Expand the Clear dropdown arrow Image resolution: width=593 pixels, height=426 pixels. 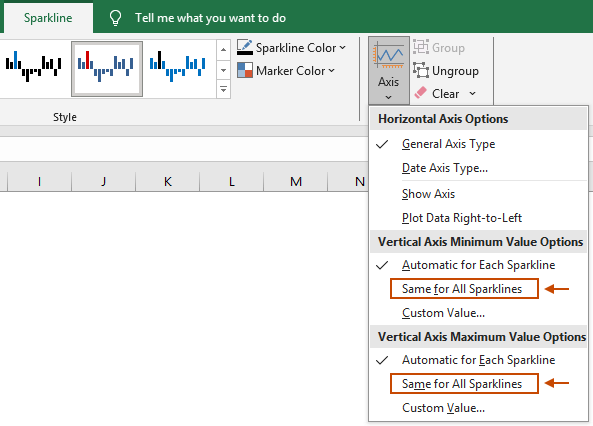(x=472, y=93)
